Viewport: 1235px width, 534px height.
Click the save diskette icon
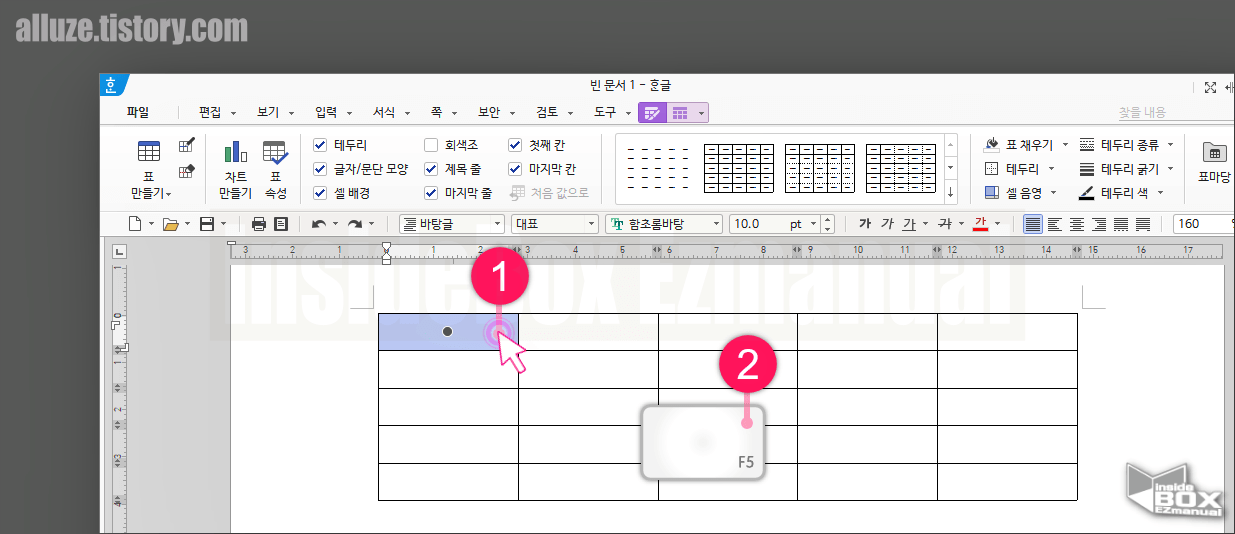207,224
